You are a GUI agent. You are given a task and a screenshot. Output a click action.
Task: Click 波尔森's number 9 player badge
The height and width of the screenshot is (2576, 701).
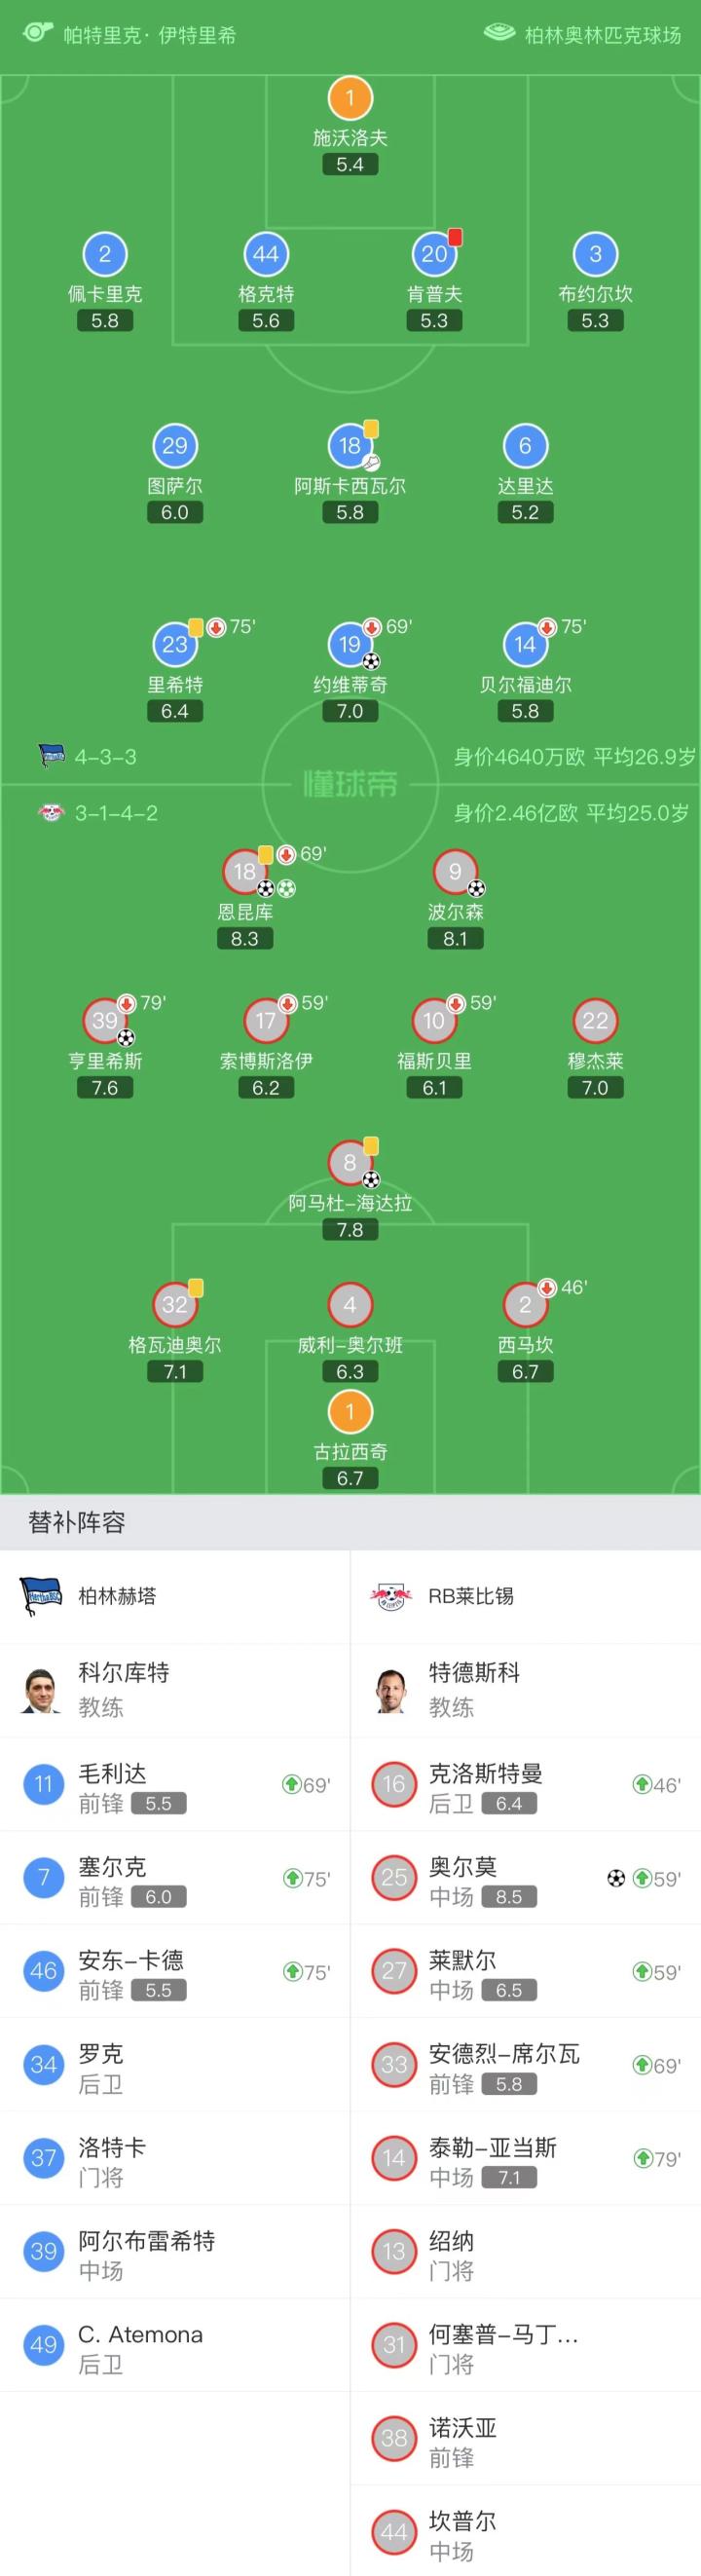tap(455, 872)
